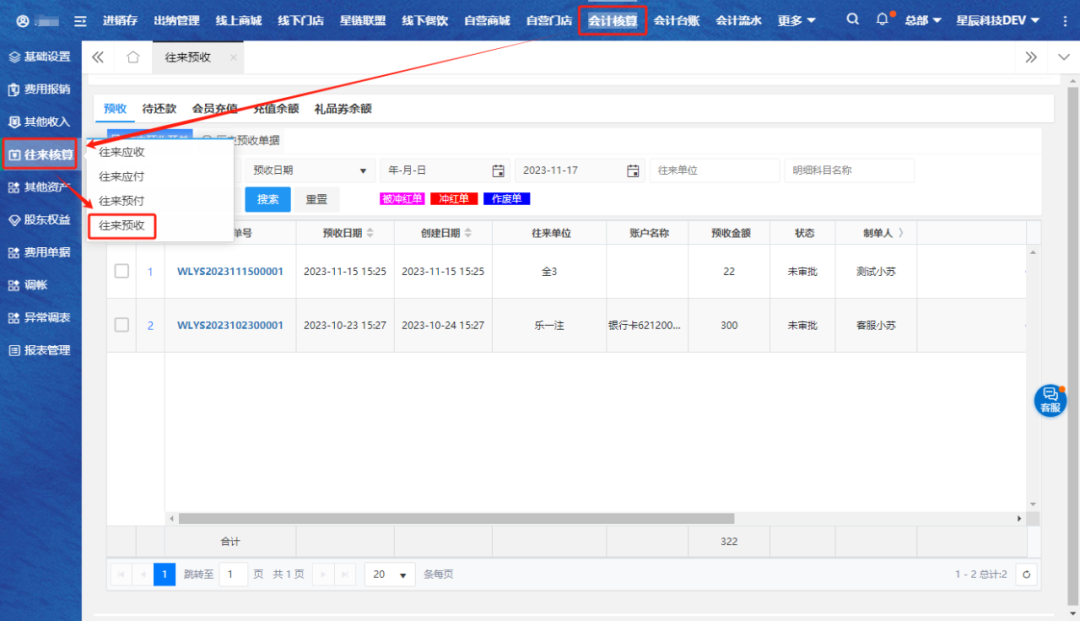Switch to the 待还款 tab
Viewport: 1080px width, 621px height.
coord(159,109)
